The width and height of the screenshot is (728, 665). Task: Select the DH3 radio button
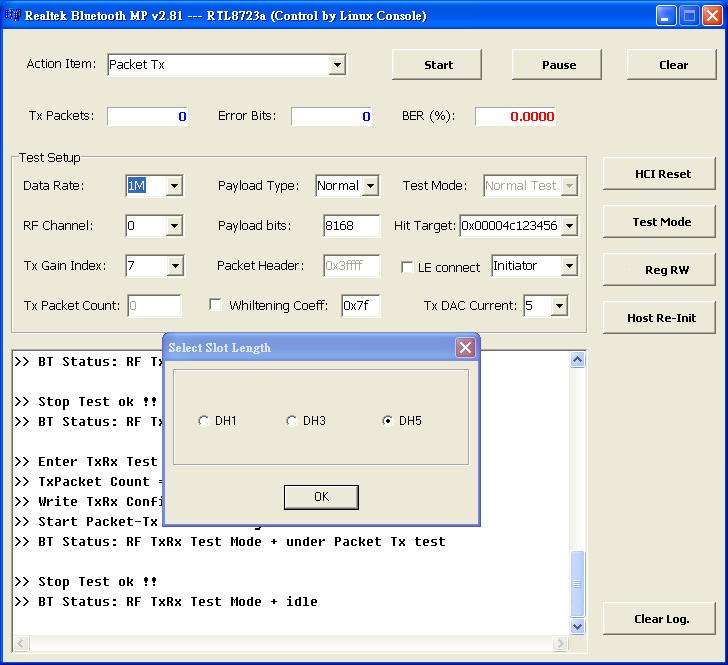click(x=306, y=421)
